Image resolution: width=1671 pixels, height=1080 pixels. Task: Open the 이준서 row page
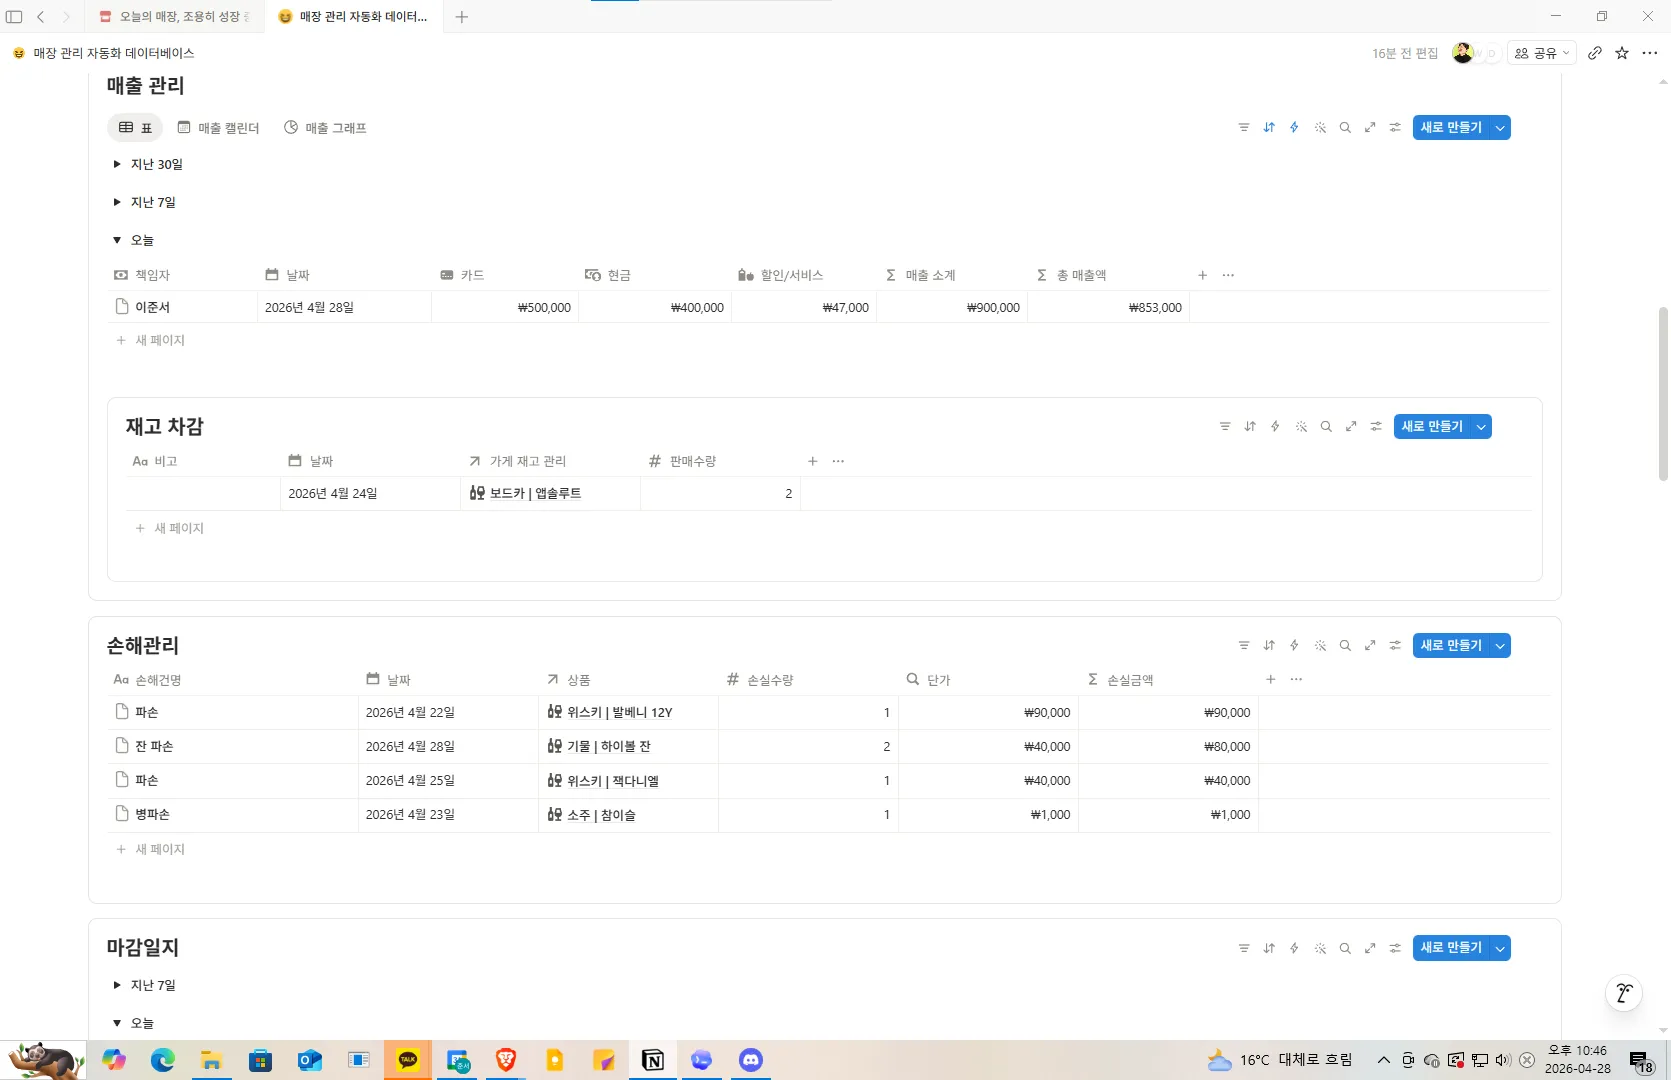coord(153,307)
